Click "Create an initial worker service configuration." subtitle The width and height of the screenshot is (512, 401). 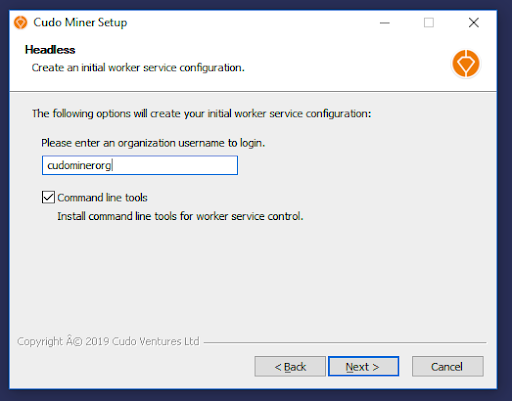point(138,68)
